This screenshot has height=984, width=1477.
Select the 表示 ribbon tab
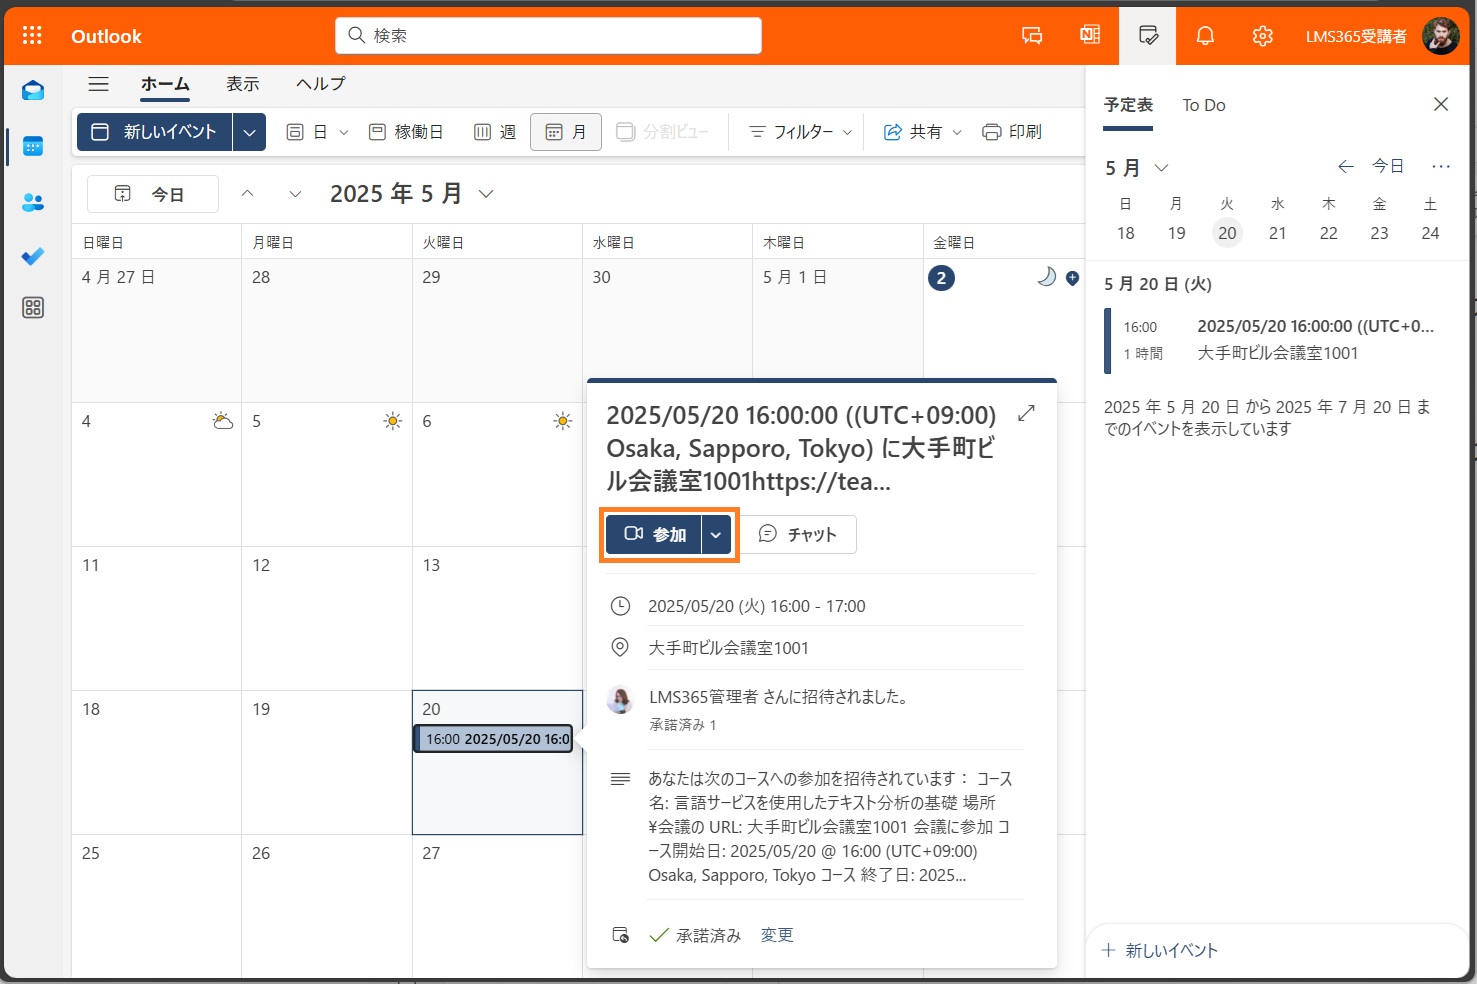click(x=243, y=84)
